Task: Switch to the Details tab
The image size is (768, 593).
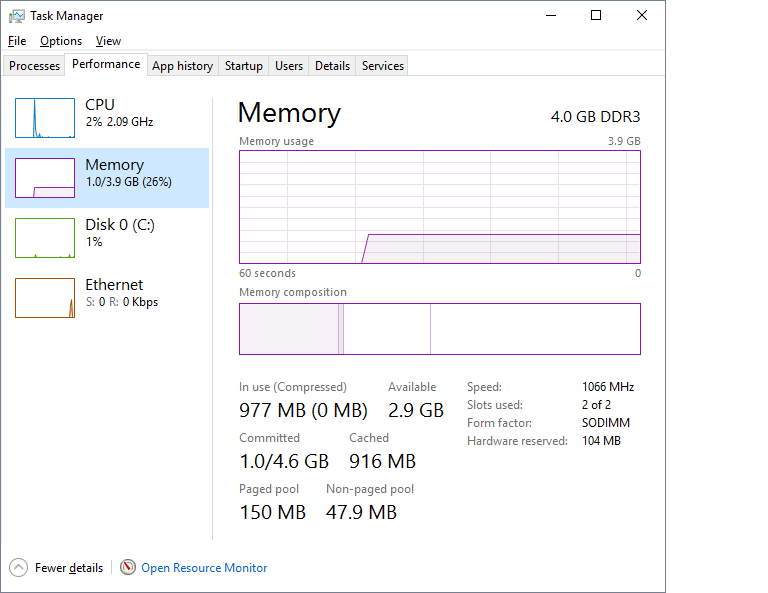Action: tap(332, 66)
